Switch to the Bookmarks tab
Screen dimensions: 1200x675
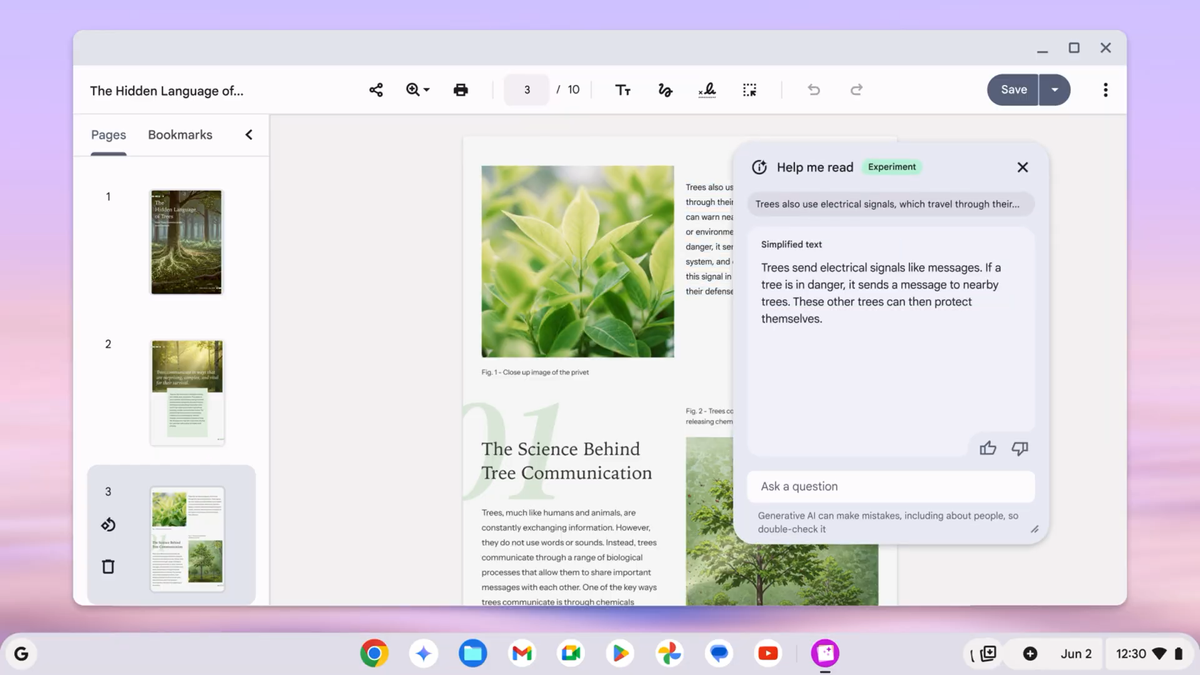tap(180, 135)
